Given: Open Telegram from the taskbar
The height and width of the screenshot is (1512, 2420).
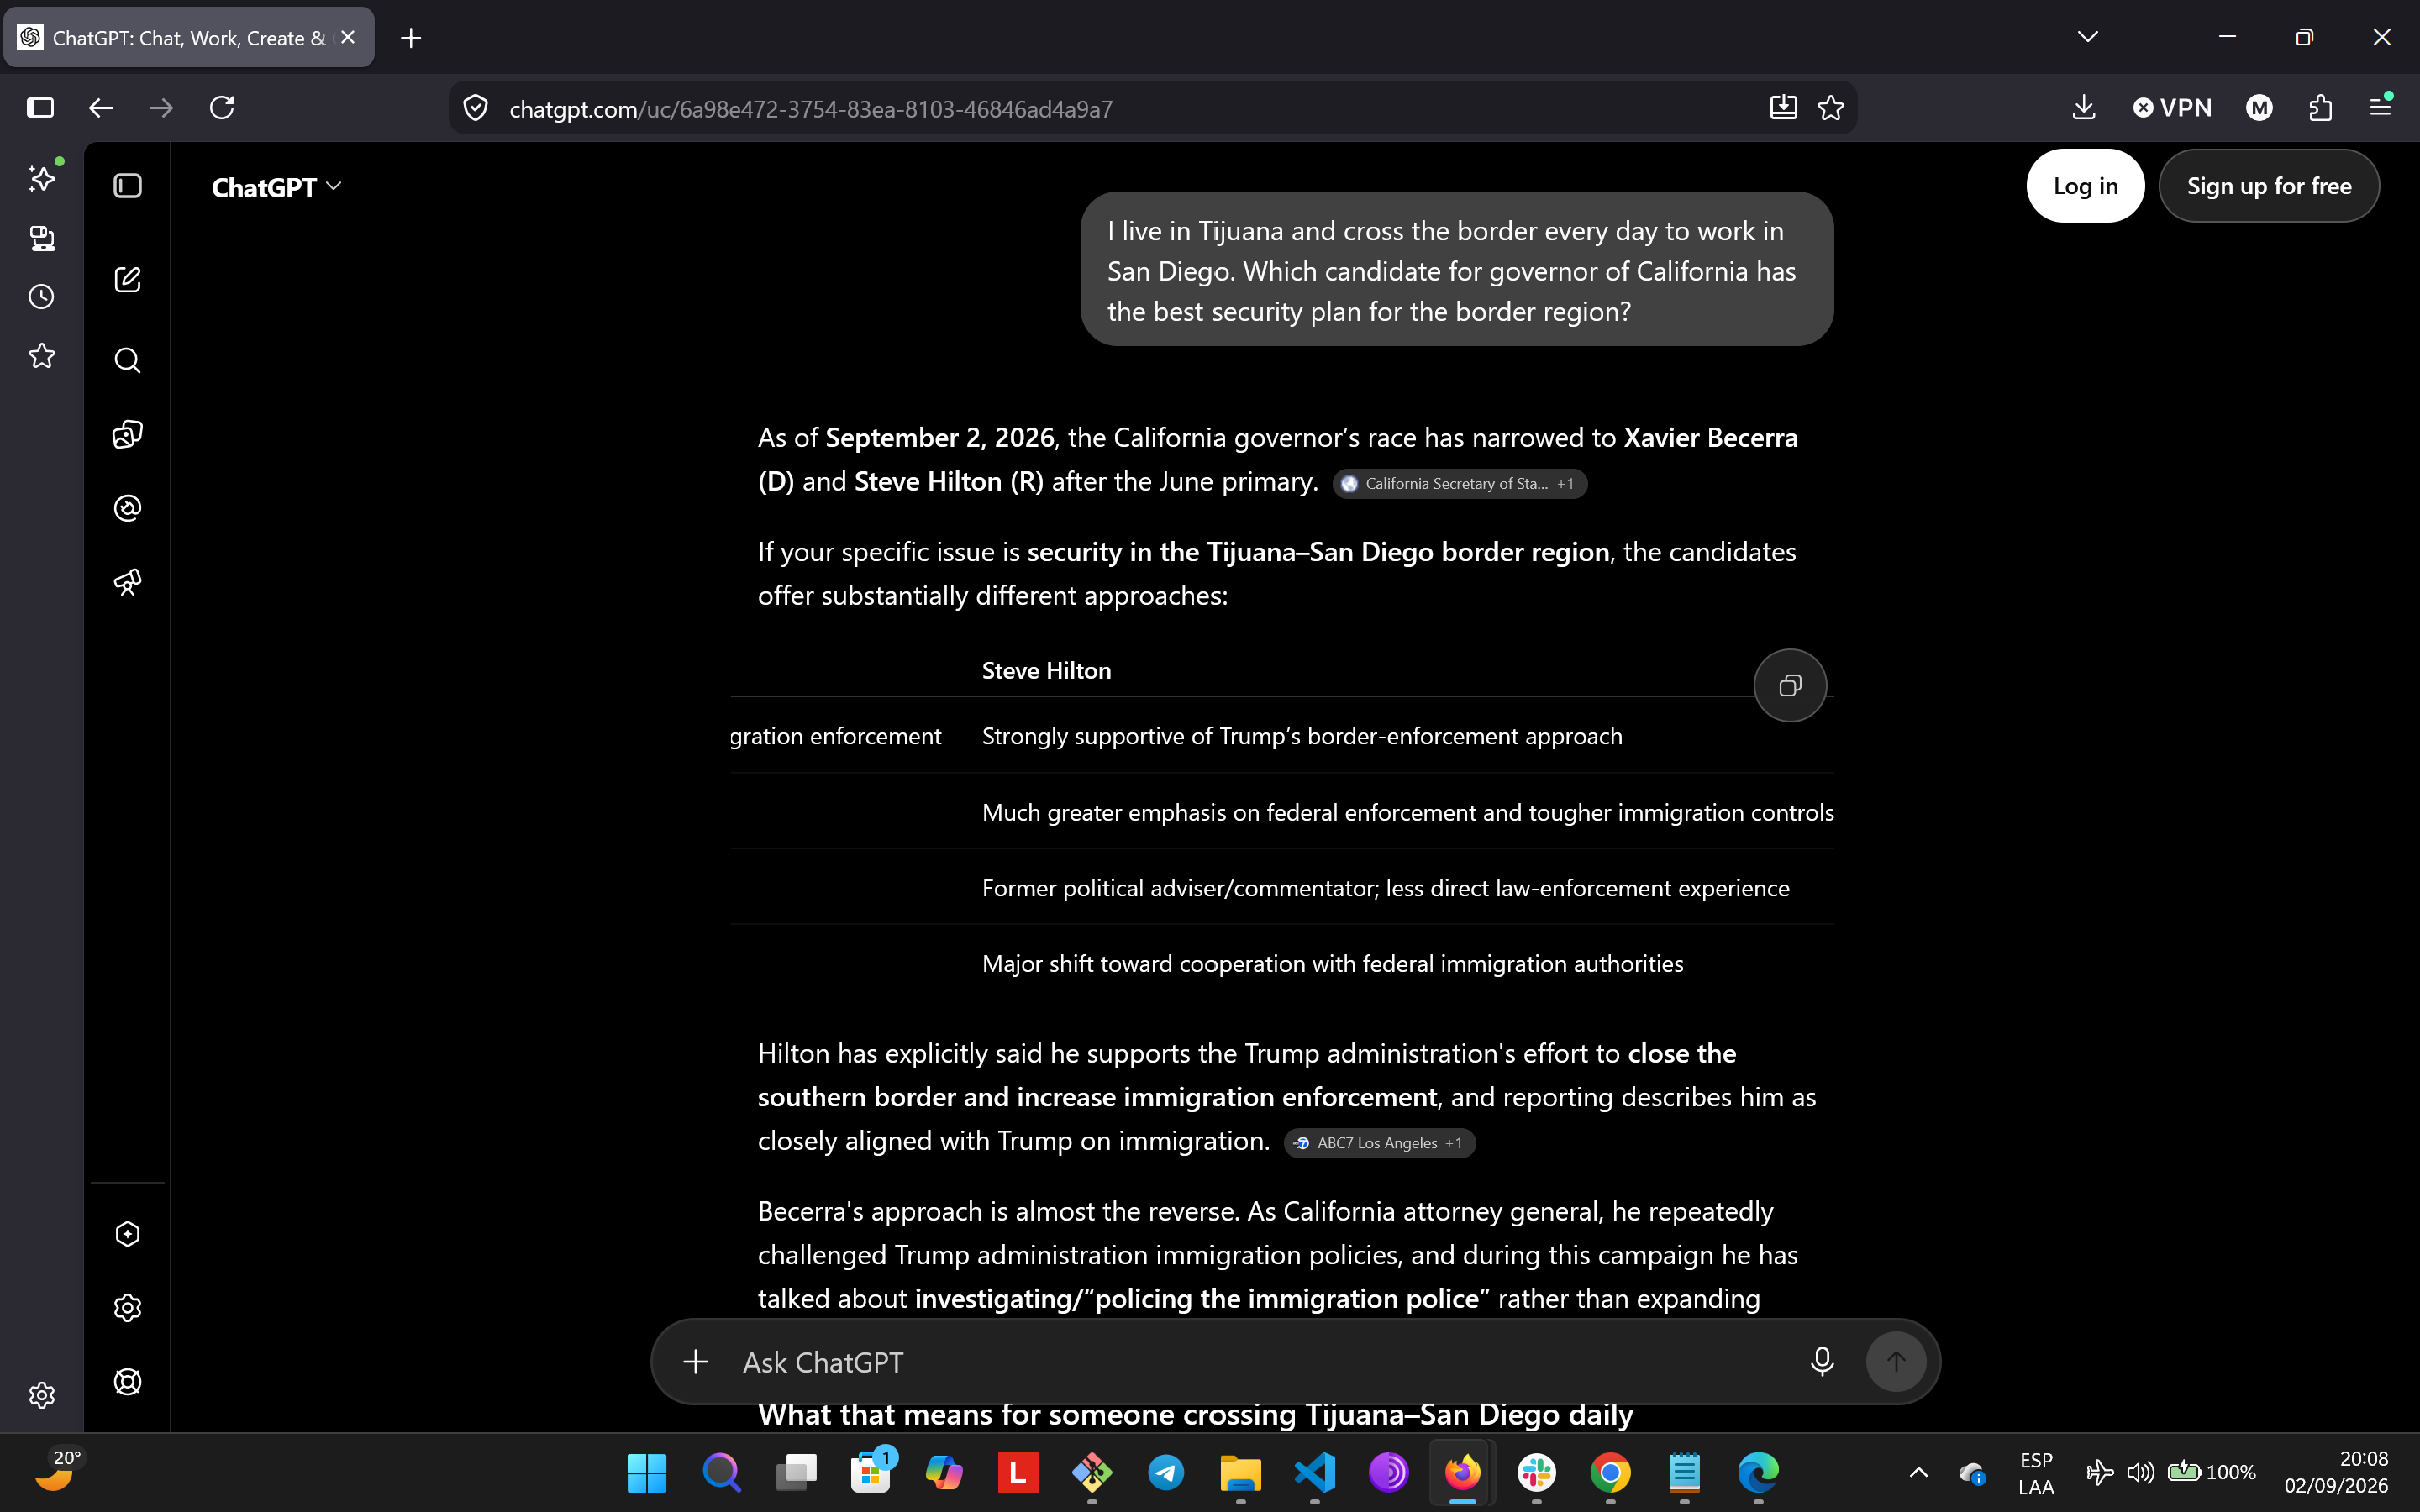Looking at the screenshot, I should point(1166,1472).
